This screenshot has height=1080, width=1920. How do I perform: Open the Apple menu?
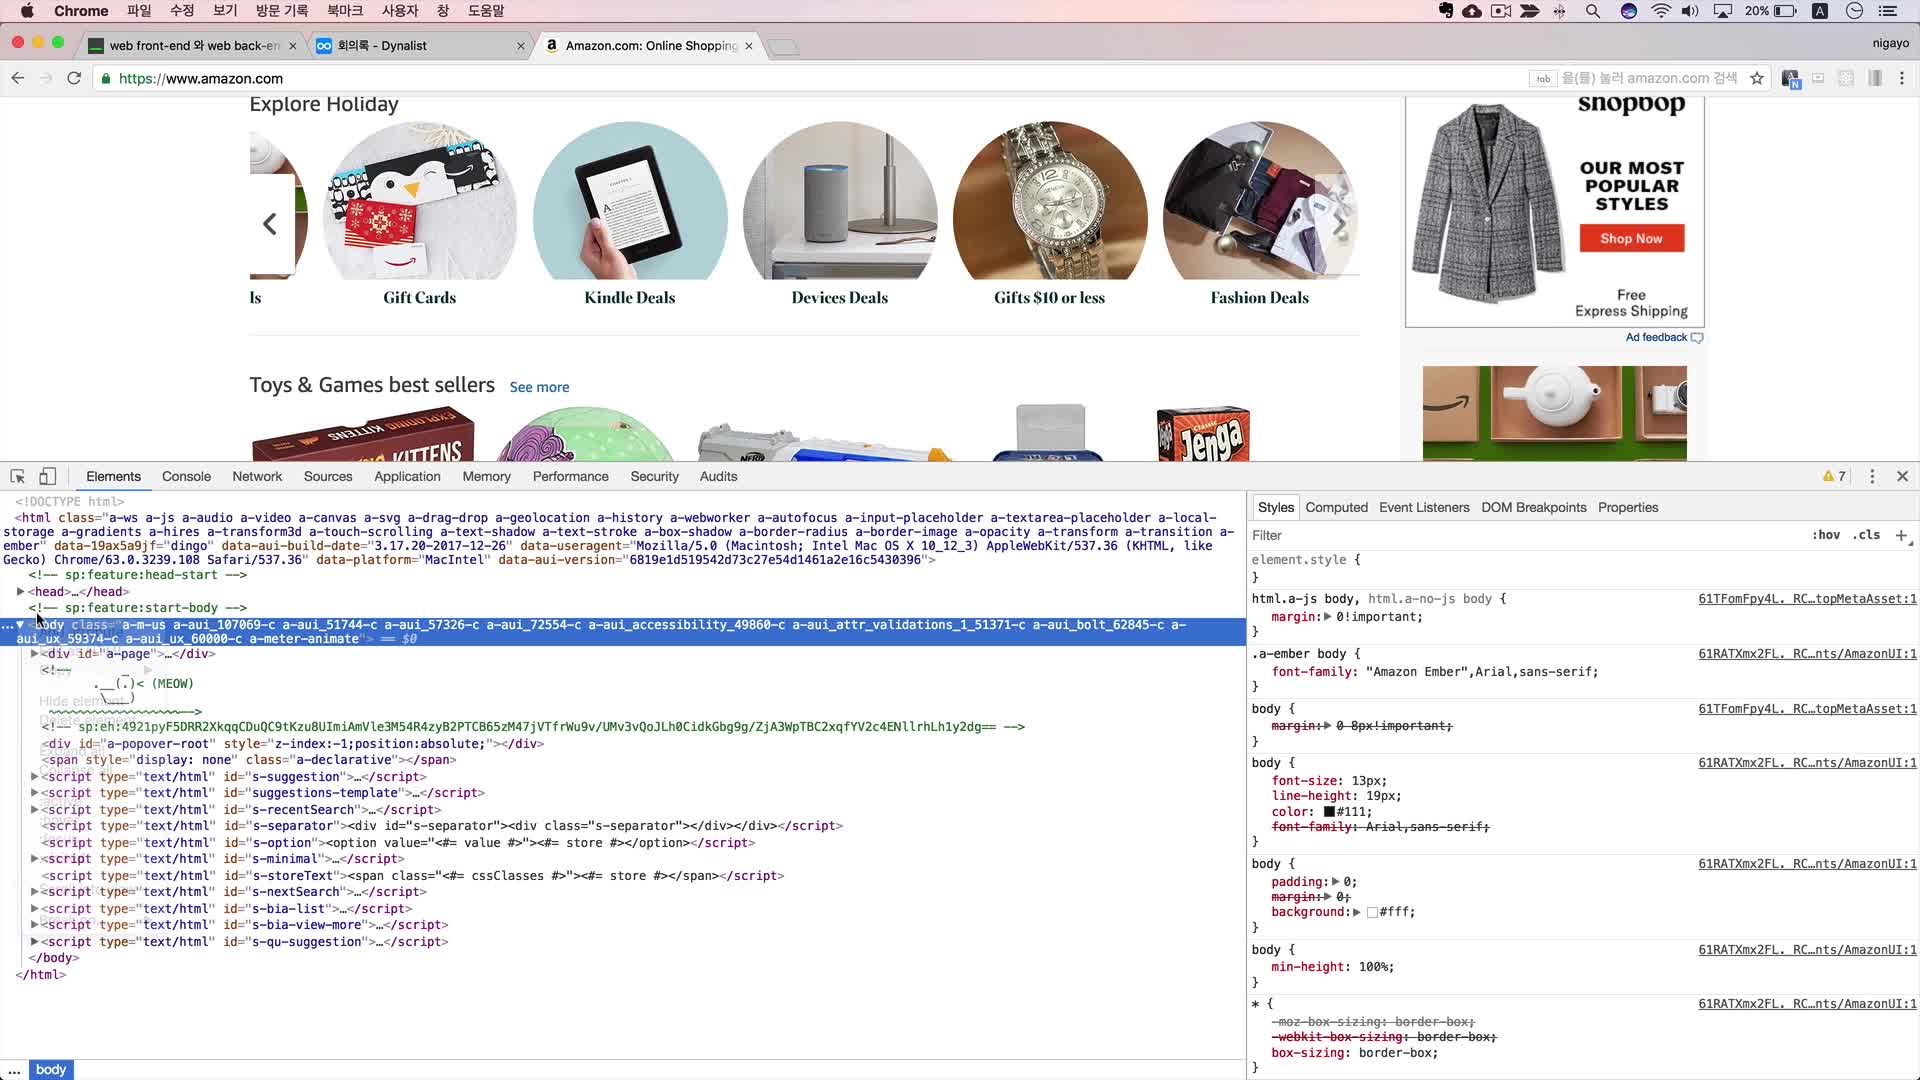point(27,11)
